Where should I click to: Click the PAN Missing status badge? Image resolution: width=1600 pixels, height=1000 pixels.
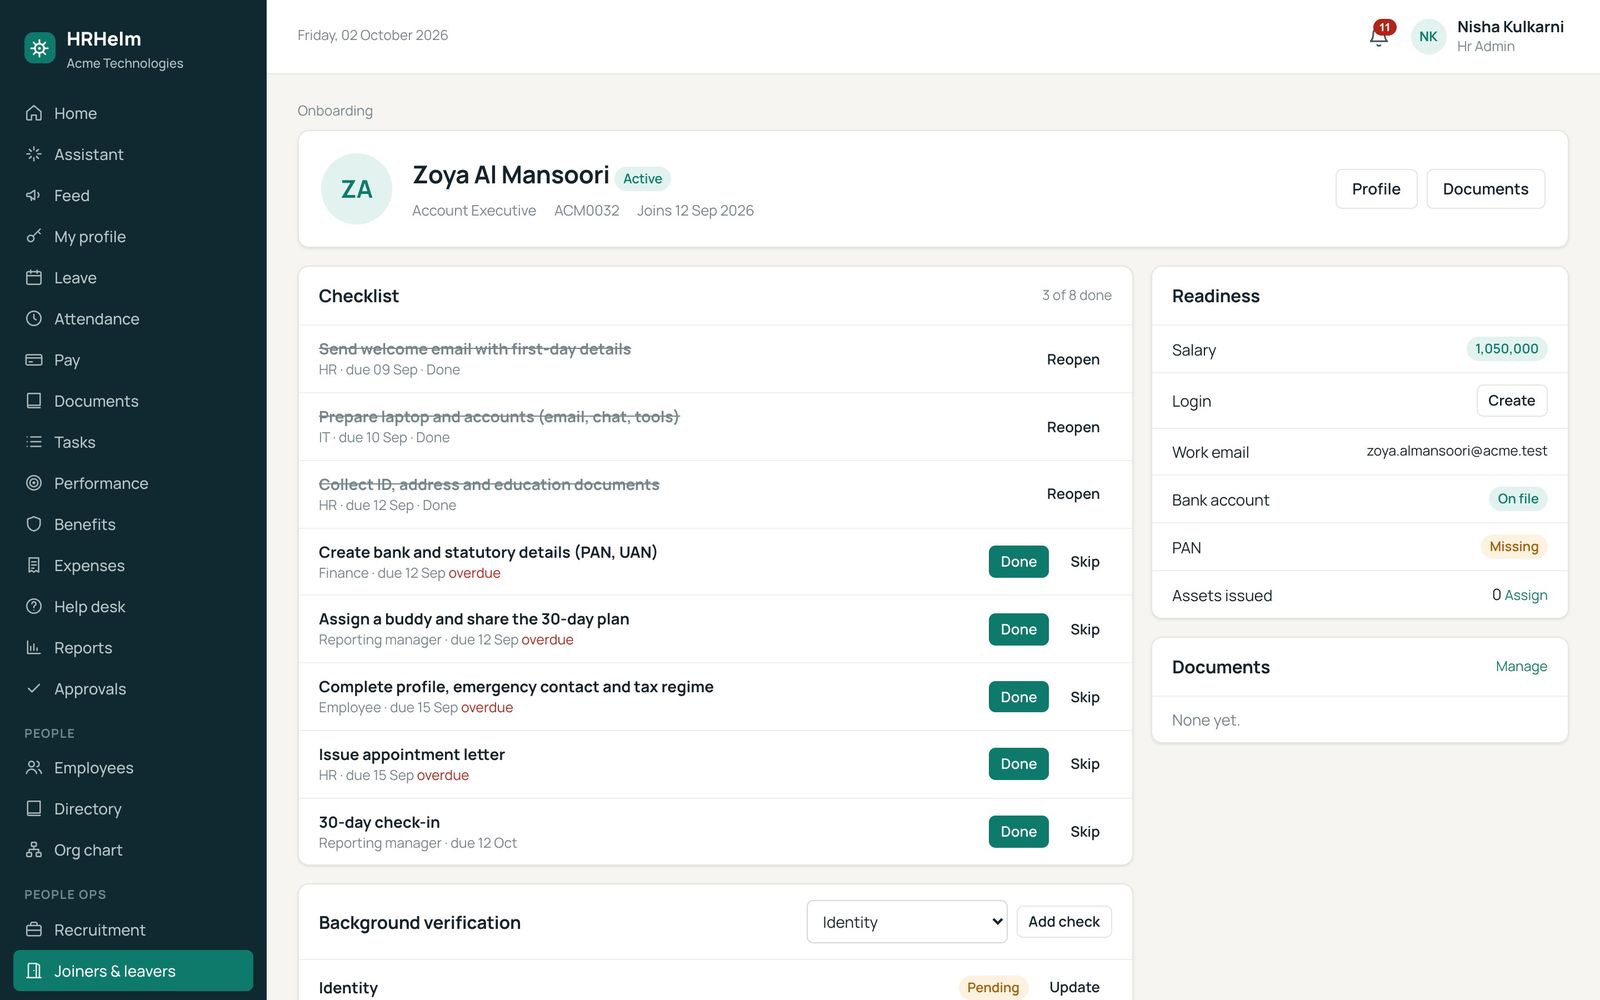[1514, 547]
